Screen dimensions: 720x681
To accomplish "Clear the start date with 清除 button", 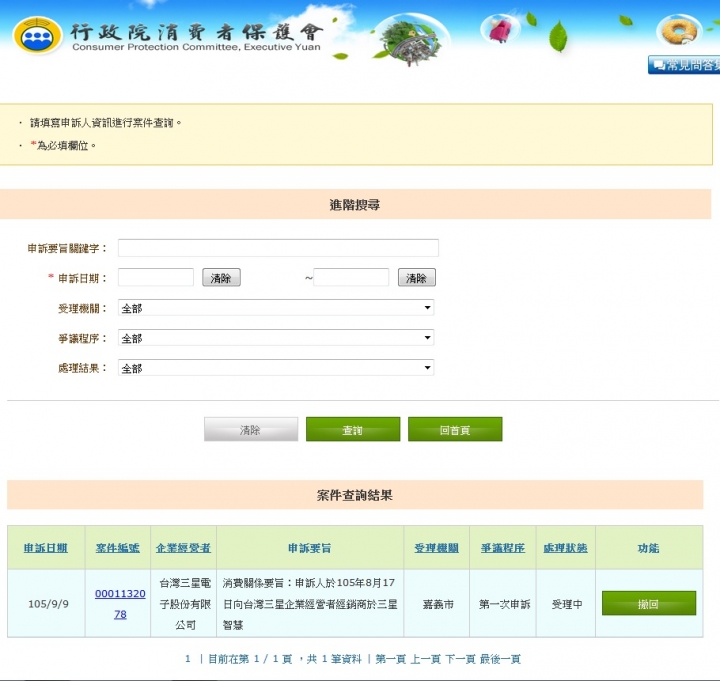I will pyautogui.click(x=221, y=278).
